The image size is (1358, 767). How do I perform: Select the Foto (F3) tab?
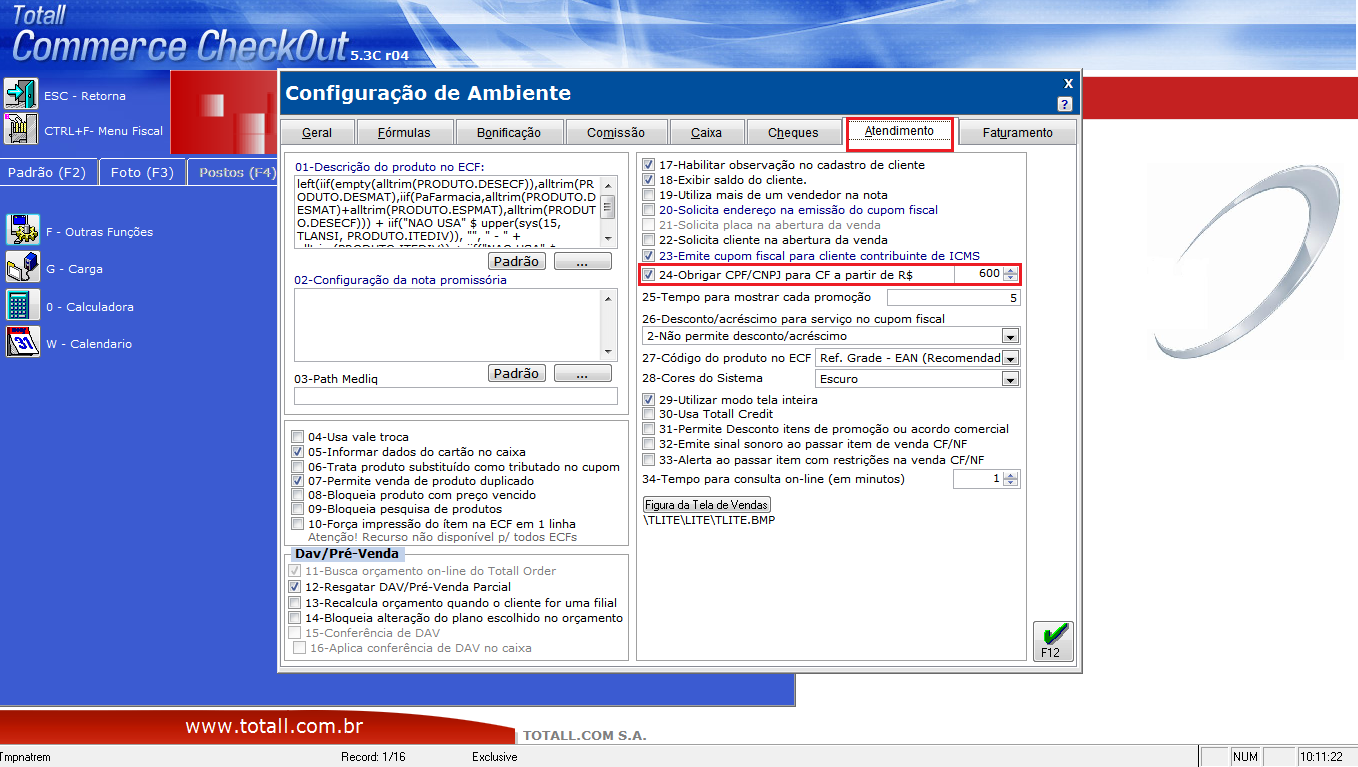(142, 172)
